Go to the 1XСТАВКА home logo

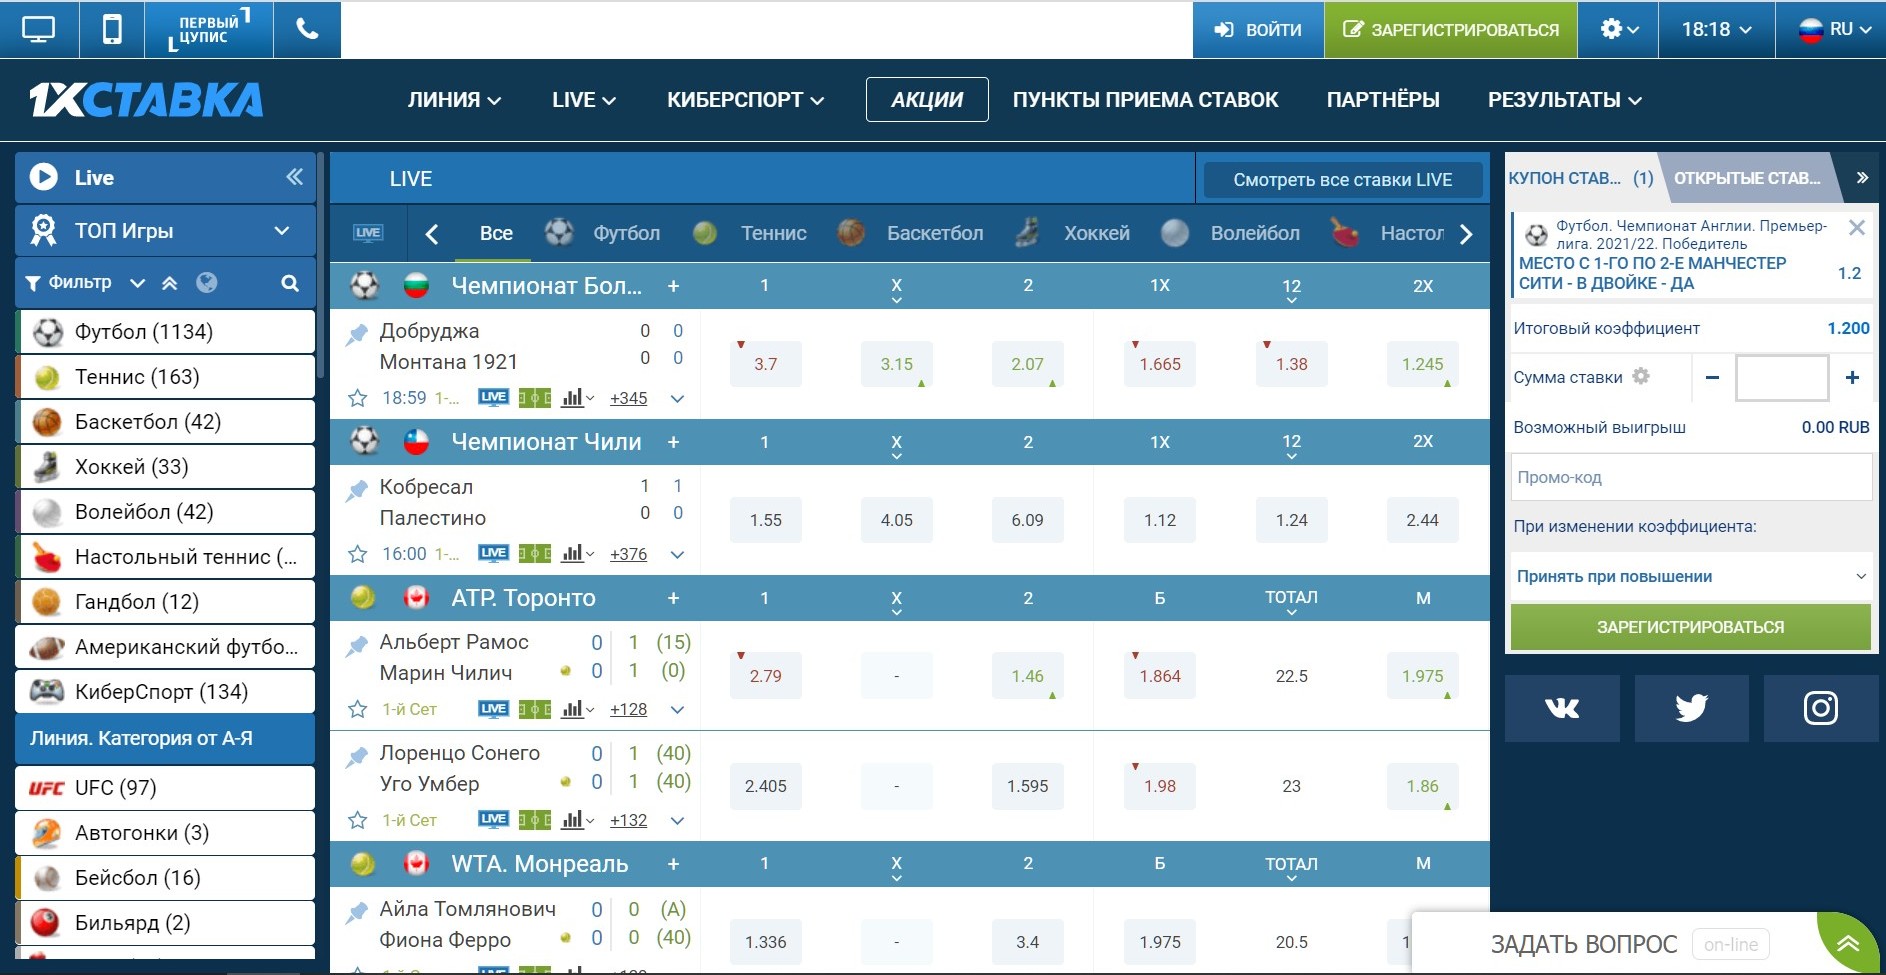[146, 99]
